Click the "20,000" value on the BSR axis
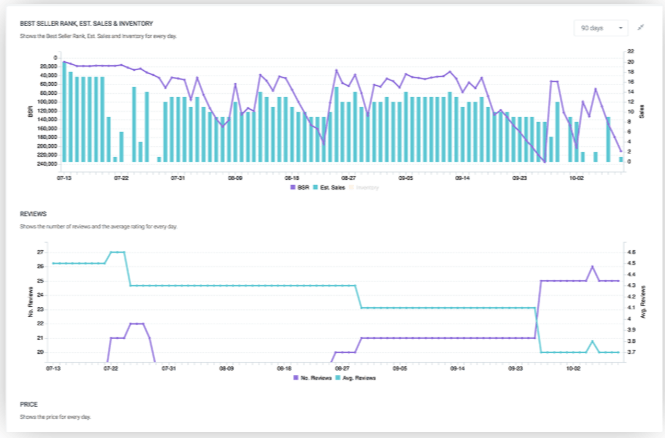The width and height of the screenshot is (665, 438). pyautogui.click(x=49, y=67)
